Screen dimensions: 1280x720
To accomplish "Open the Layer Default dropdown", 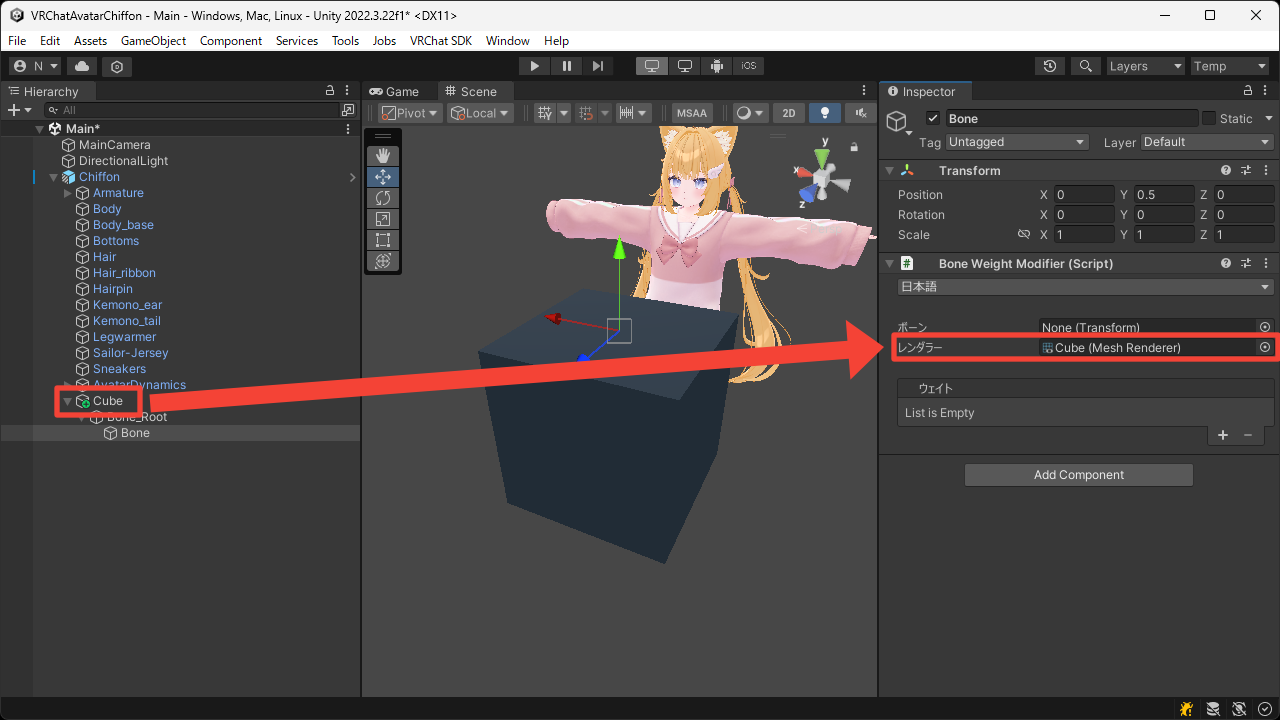I will click(x=1208, y=142).
